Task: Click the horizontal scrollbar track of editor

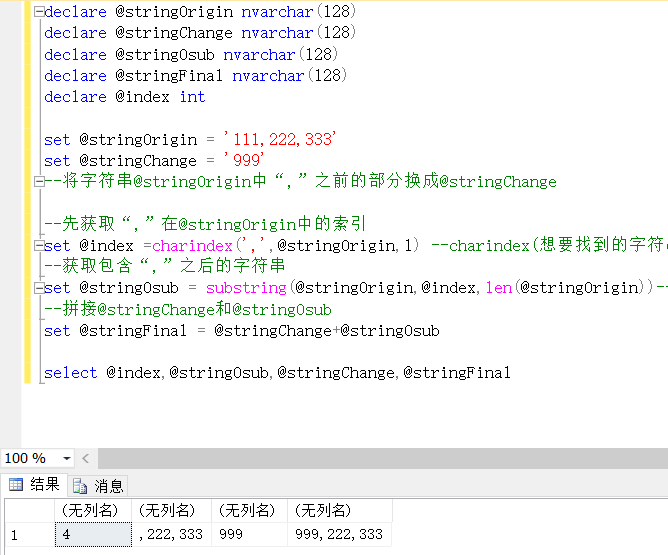Action: click(383, 458)
